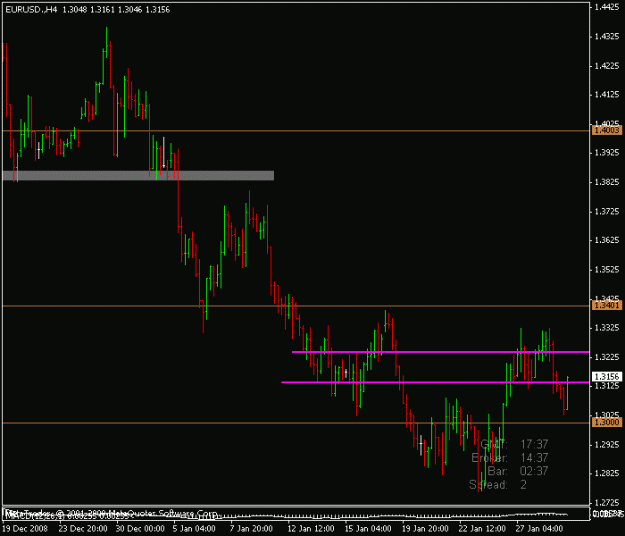
Task: Click the 5 Jan 04:00 time label
Action: (x=194, y=529)
